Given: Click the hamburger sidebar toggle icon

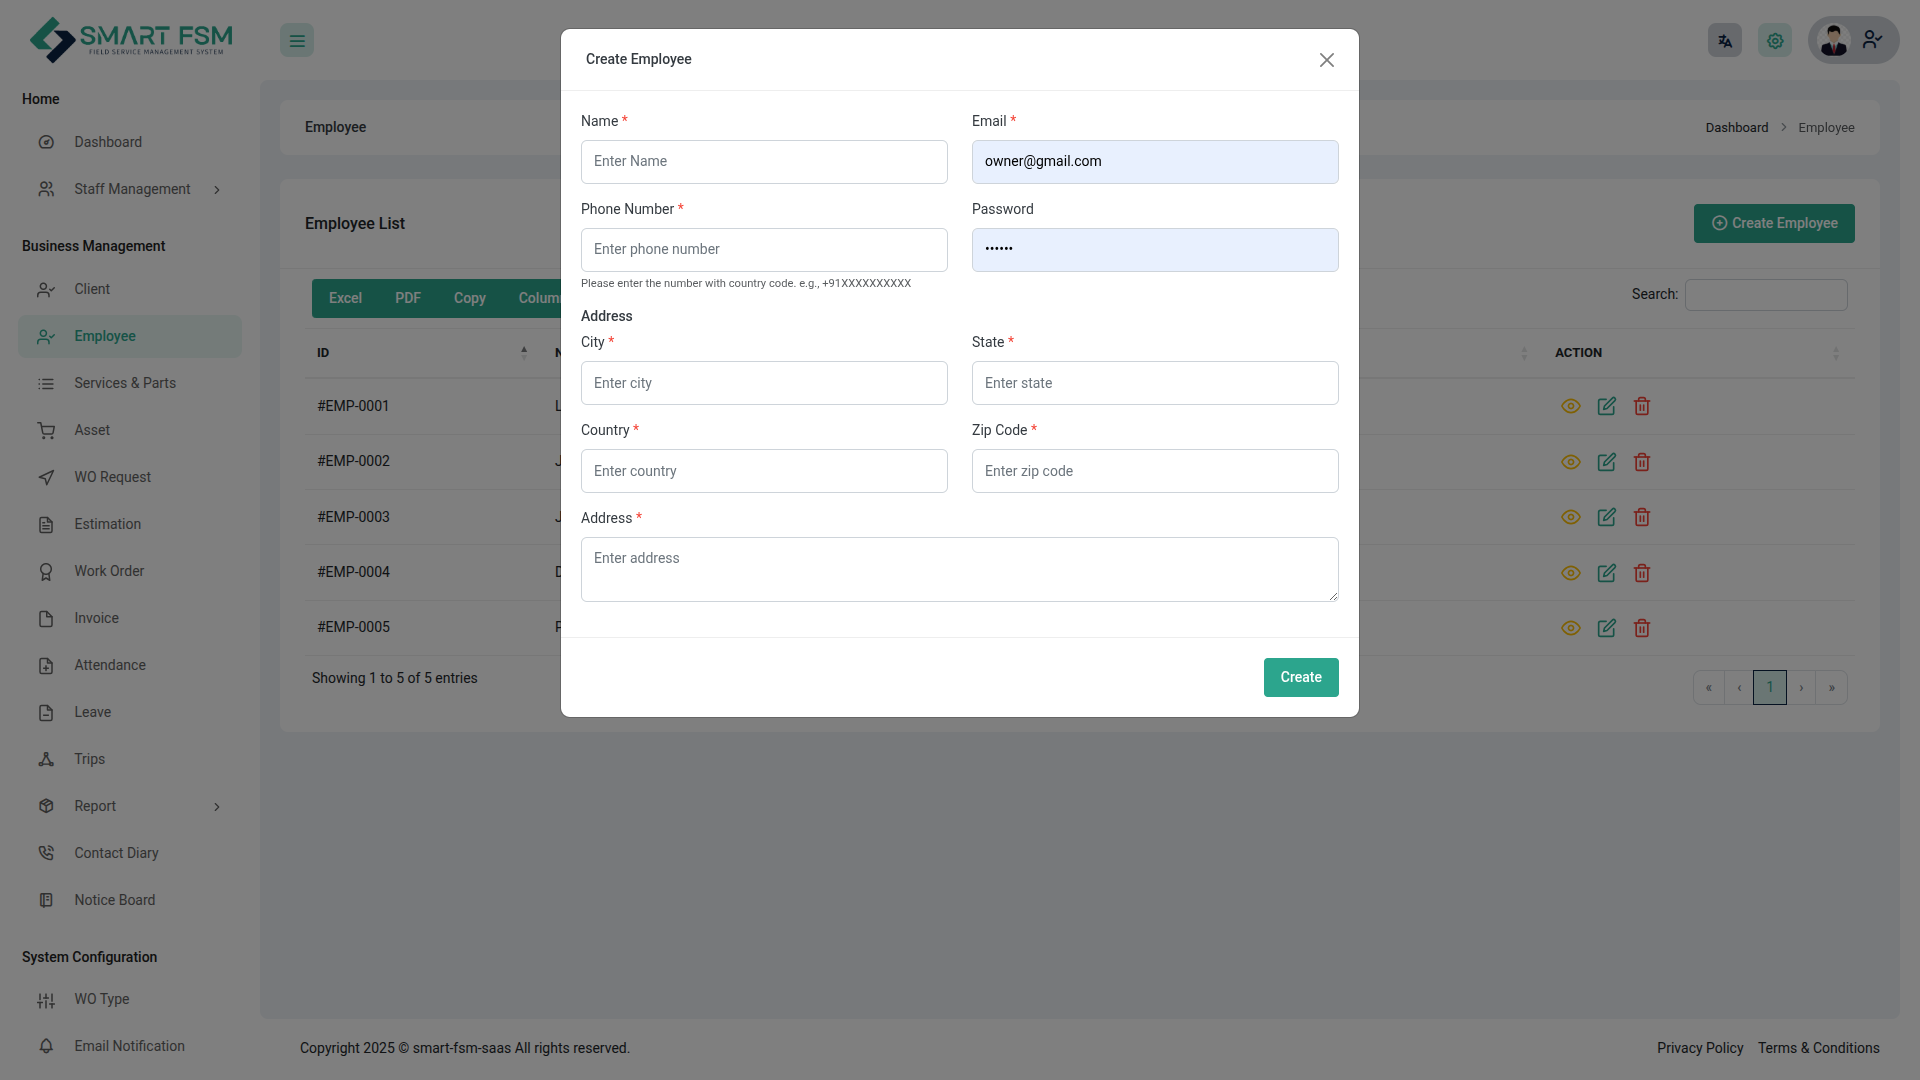Looking at the screenshot, I should coord(297,41).
